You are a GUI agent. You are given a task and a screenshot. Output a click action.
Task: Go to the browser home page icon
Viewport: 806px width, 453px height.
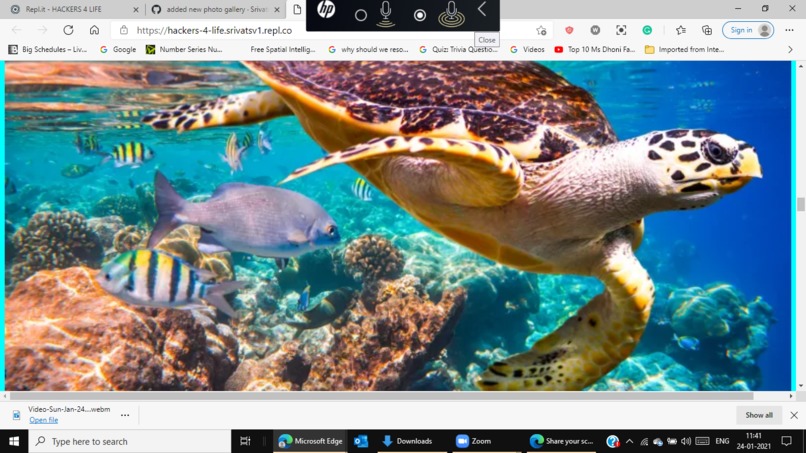[x=94, y=30]
